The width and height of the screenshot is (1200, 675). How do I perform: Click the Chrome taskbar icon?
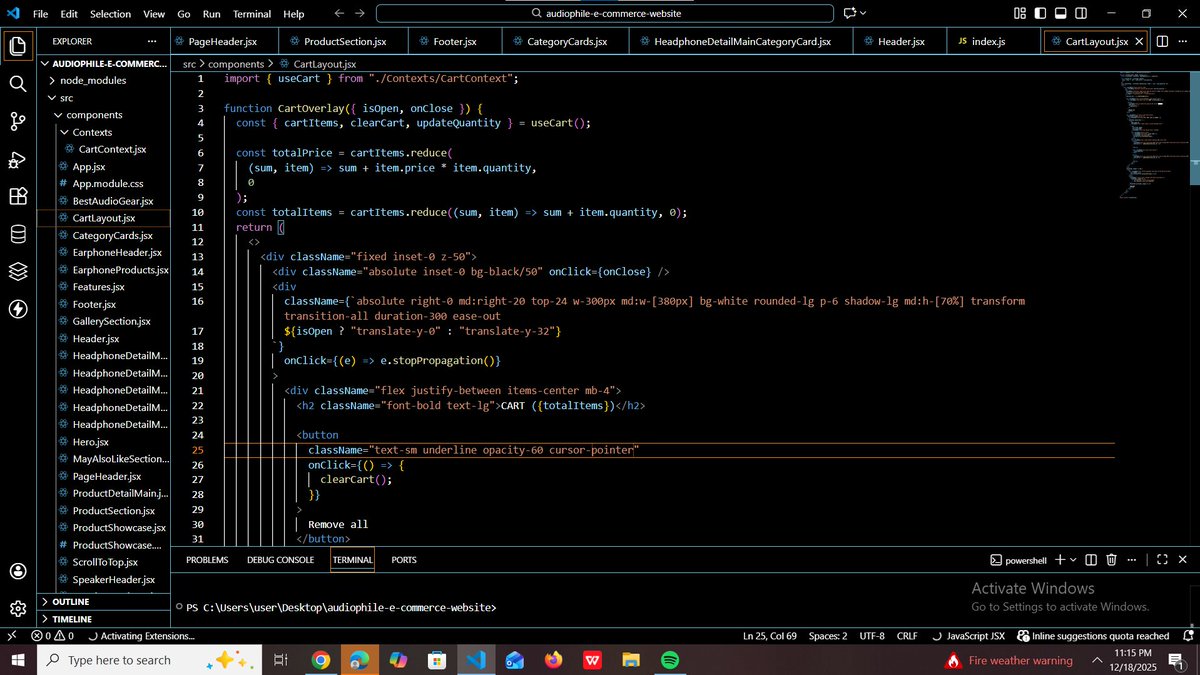click(320, 660)
